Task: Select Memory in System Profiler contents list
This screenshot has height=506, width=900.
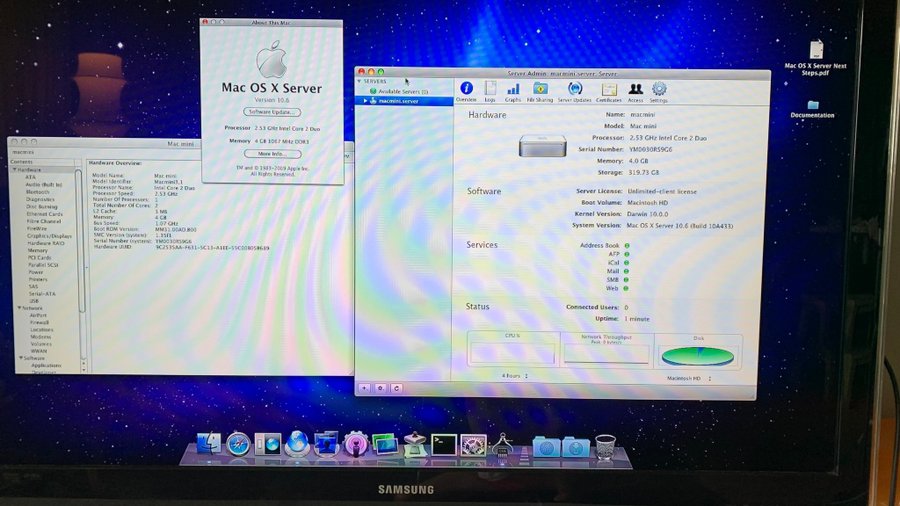Action: [38, 251]
